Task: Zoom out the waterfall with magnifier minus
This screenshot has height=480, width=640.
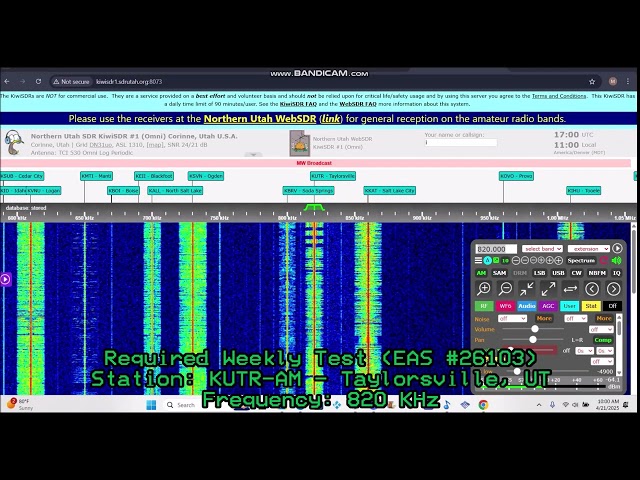Action: pos(505,289)
